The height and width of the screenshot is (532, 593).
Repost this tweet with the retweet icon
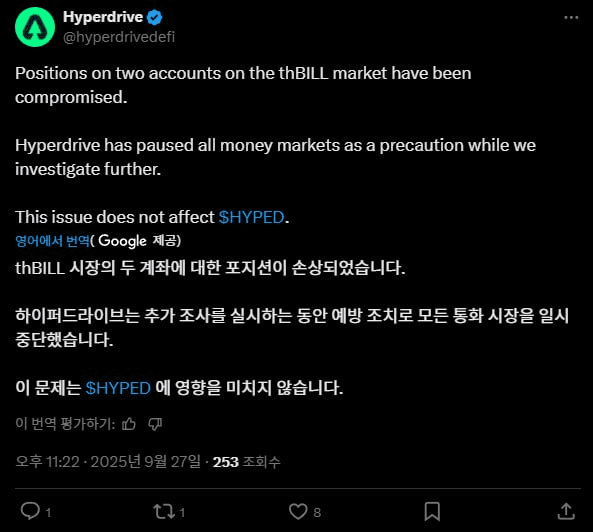click(x=164, y=512)
